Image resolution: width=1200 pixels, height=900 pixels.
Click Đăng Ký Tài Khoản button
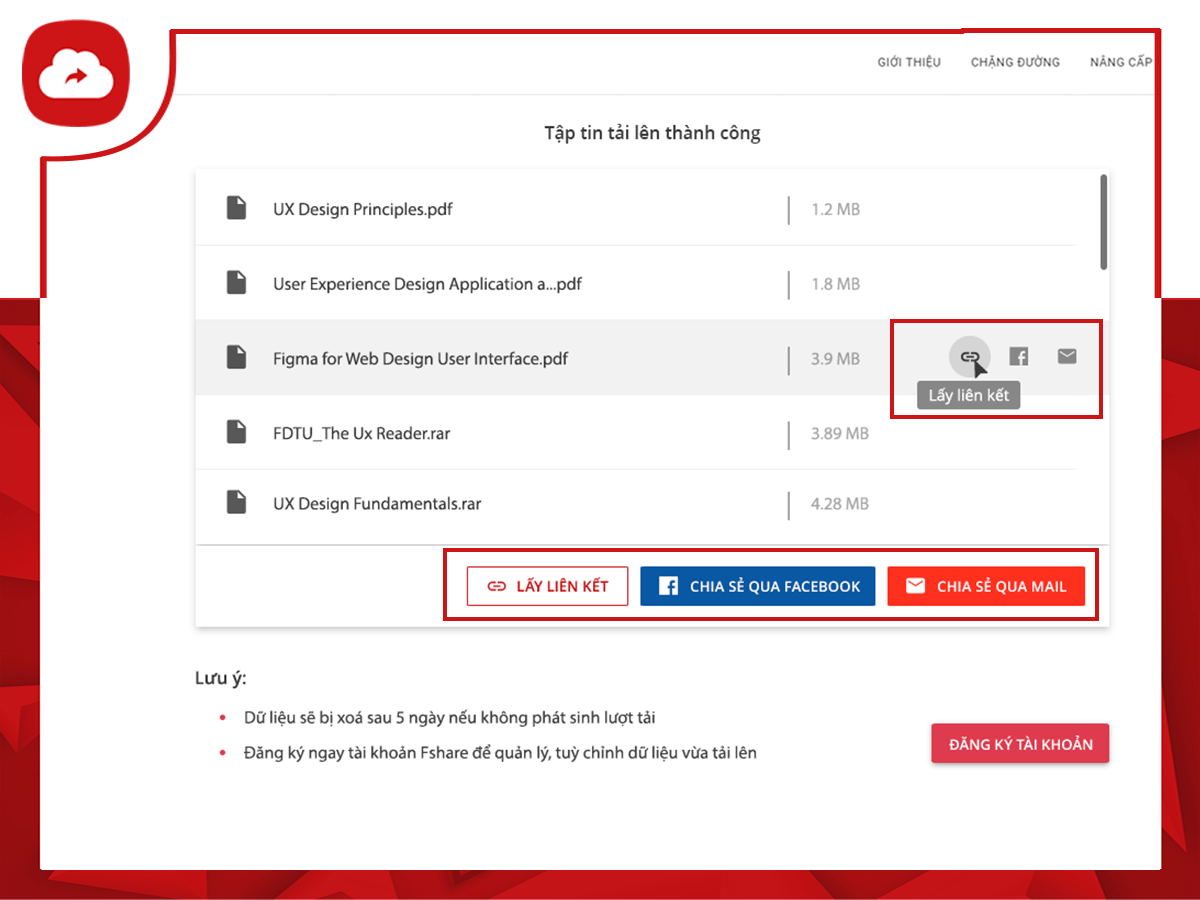pos(1020,744)
